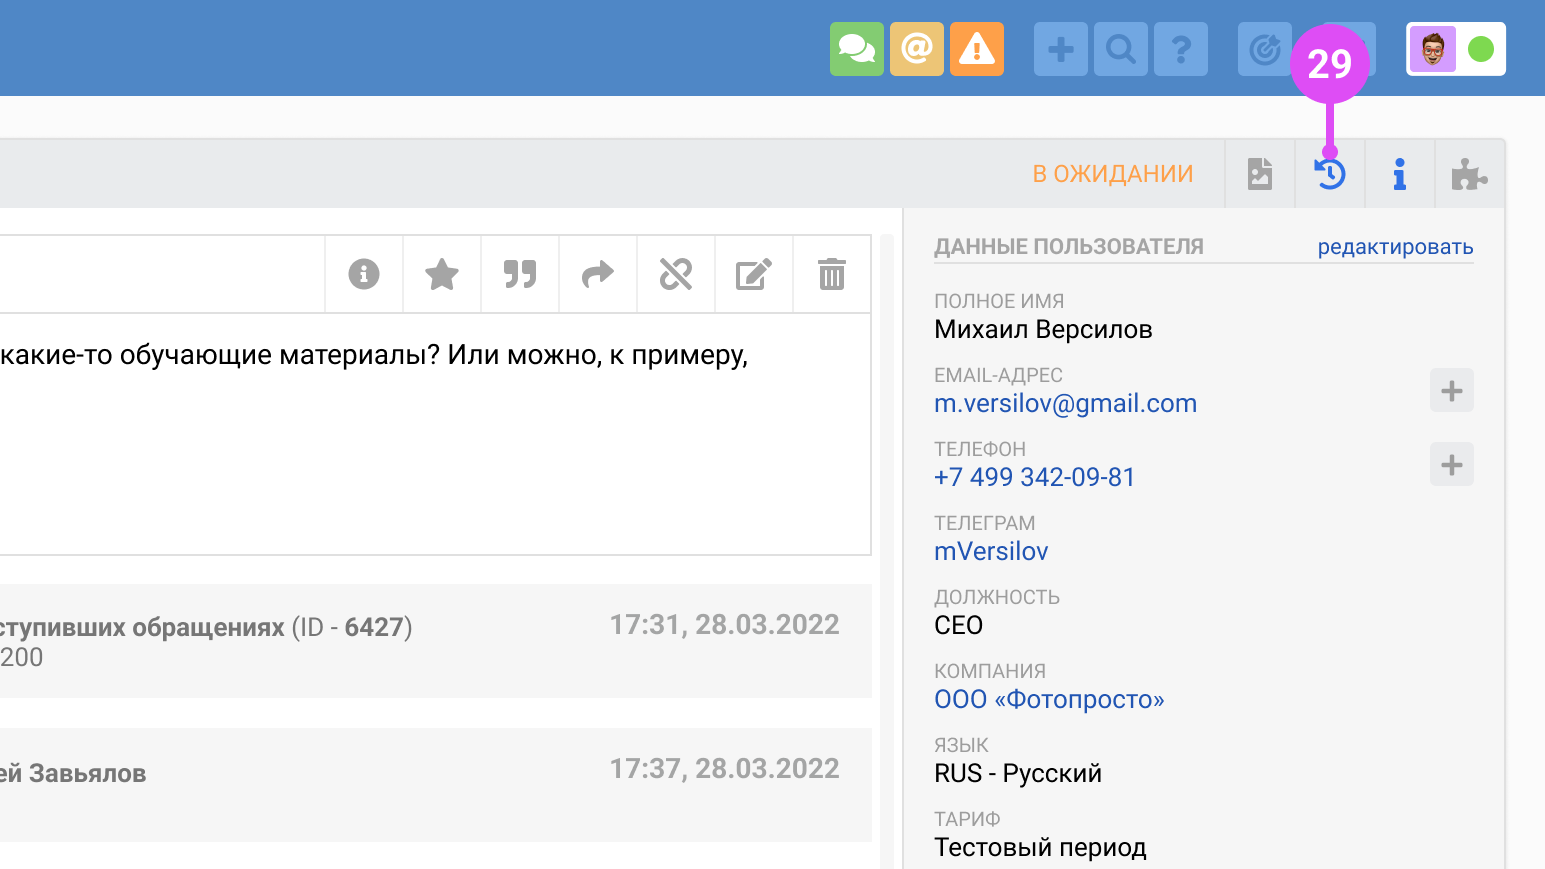Click the orange @ mentions icon
1545x869 pixels.
point(916,49)
